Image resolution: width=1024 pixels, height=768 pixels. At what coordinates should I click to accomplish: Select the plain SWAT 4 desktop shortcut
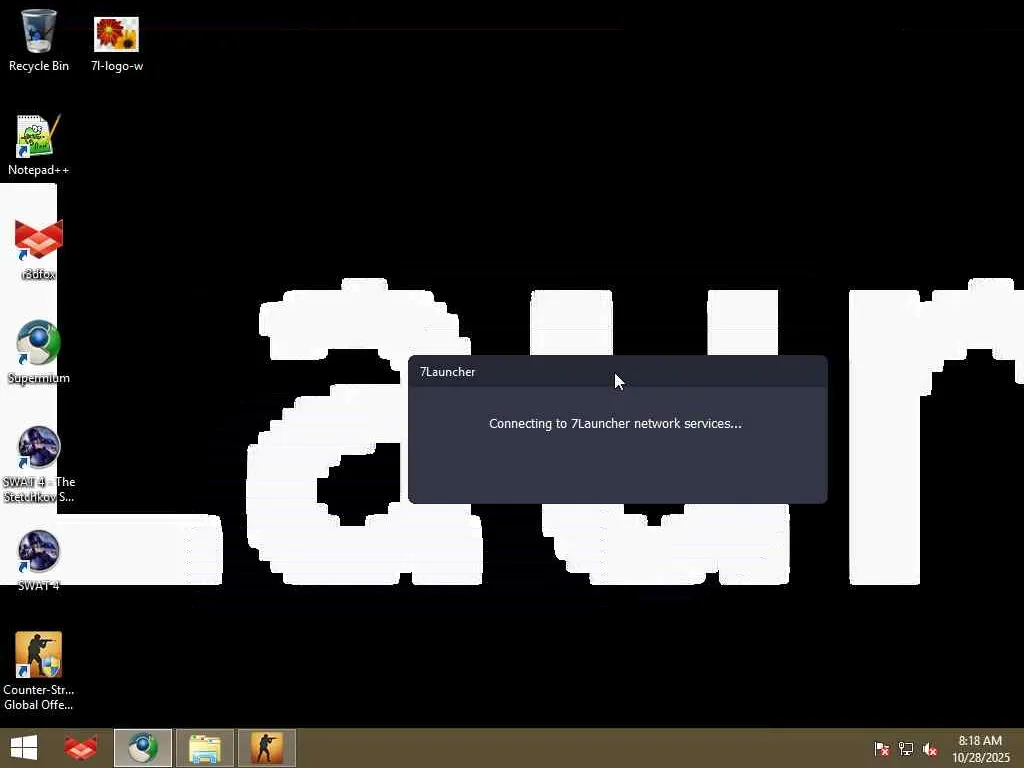39,560
